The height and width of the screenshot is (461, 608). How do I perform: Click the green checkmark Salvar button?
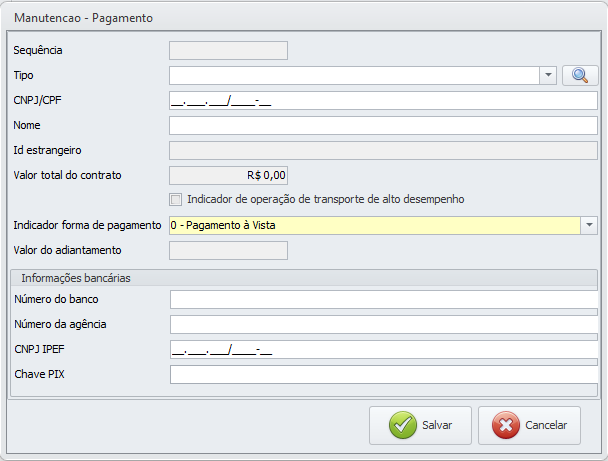[420, 425]
